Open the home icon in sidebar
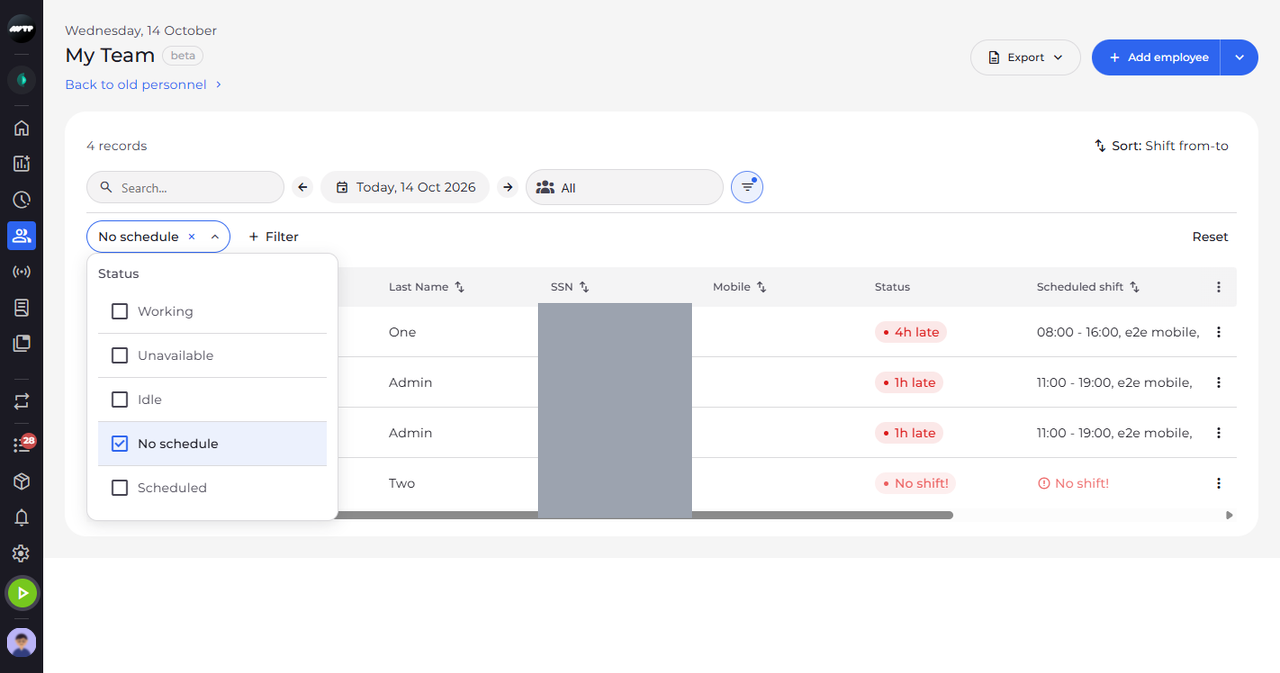This screenshot has height=673, width=1280. click(x=21, y=128)
